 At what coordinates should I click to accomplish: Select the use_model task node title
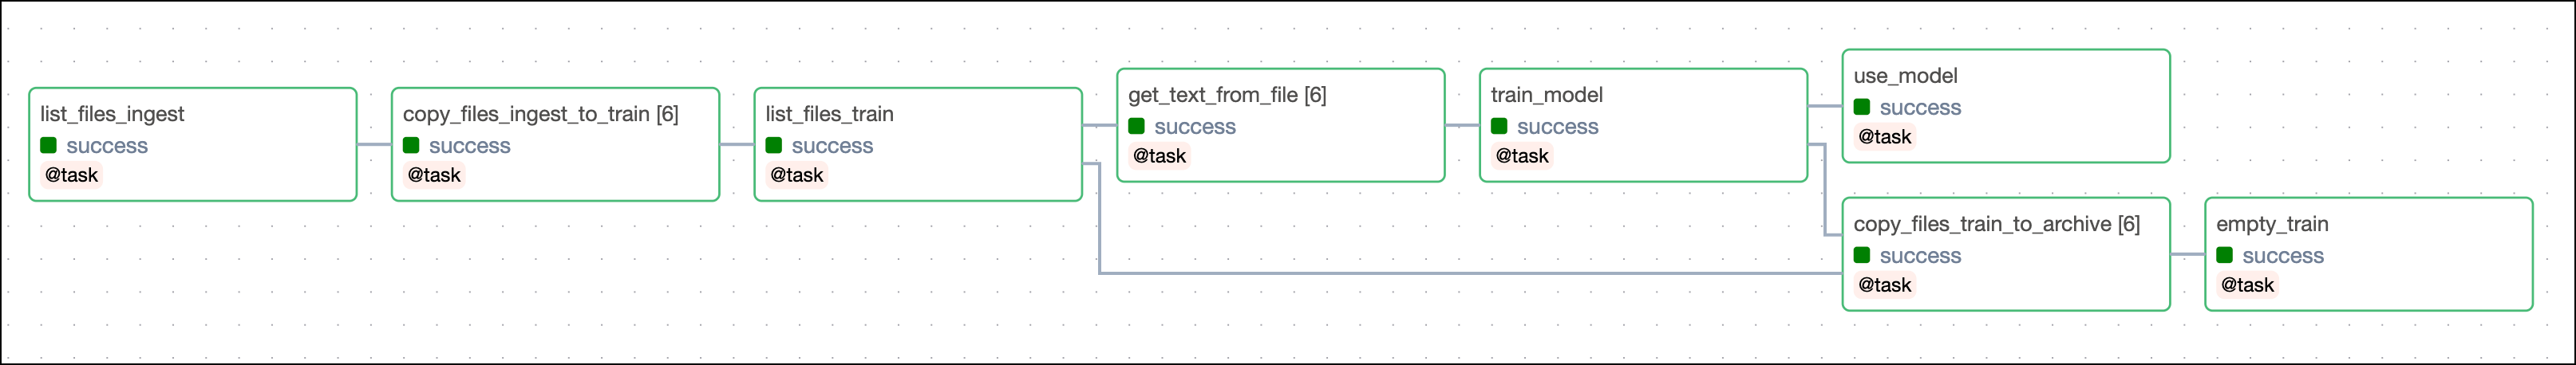tap(1905, 76)
